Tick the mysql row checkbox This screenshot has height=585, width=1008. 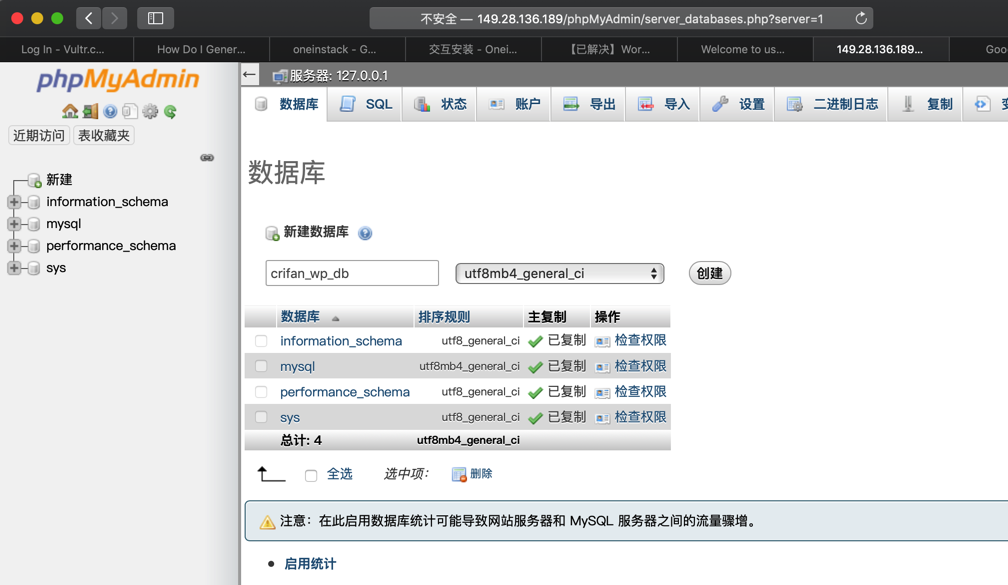click(x=260, y=366)
